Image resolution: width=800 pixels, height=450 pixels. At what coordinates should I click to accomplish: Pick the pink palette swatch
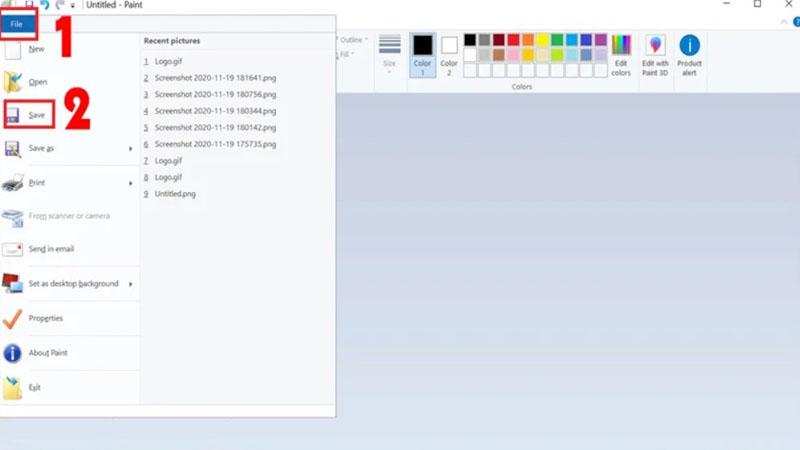[x=513, y=55]
